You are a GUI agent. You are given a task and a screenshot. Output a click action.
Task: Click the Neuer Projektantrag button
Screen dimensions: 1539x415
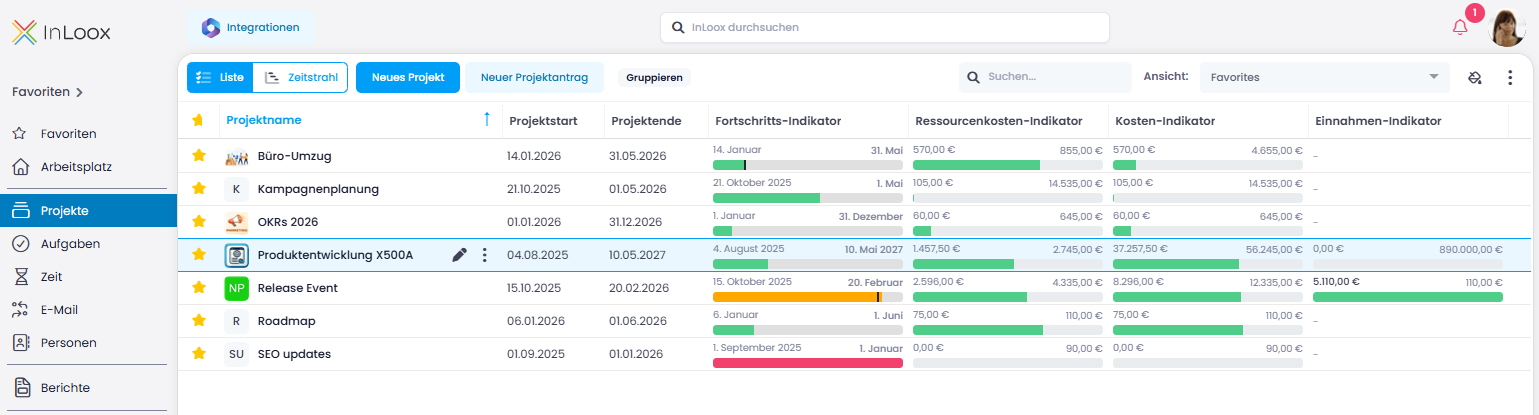(x=534, y=77)
